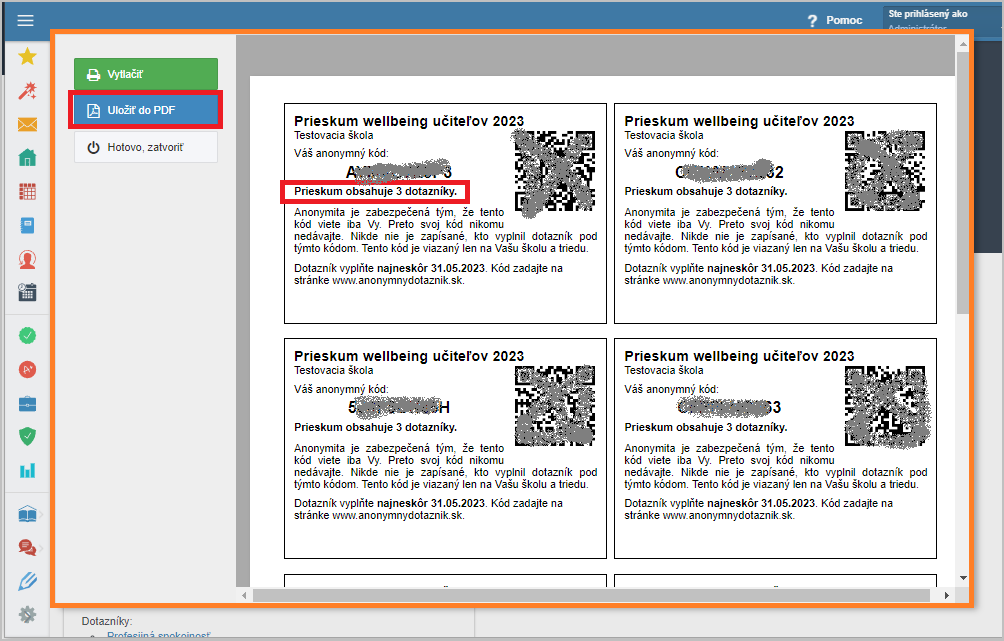Open the green shield icon
This screenshot has height=641, width=1004.
click(27, 437)
